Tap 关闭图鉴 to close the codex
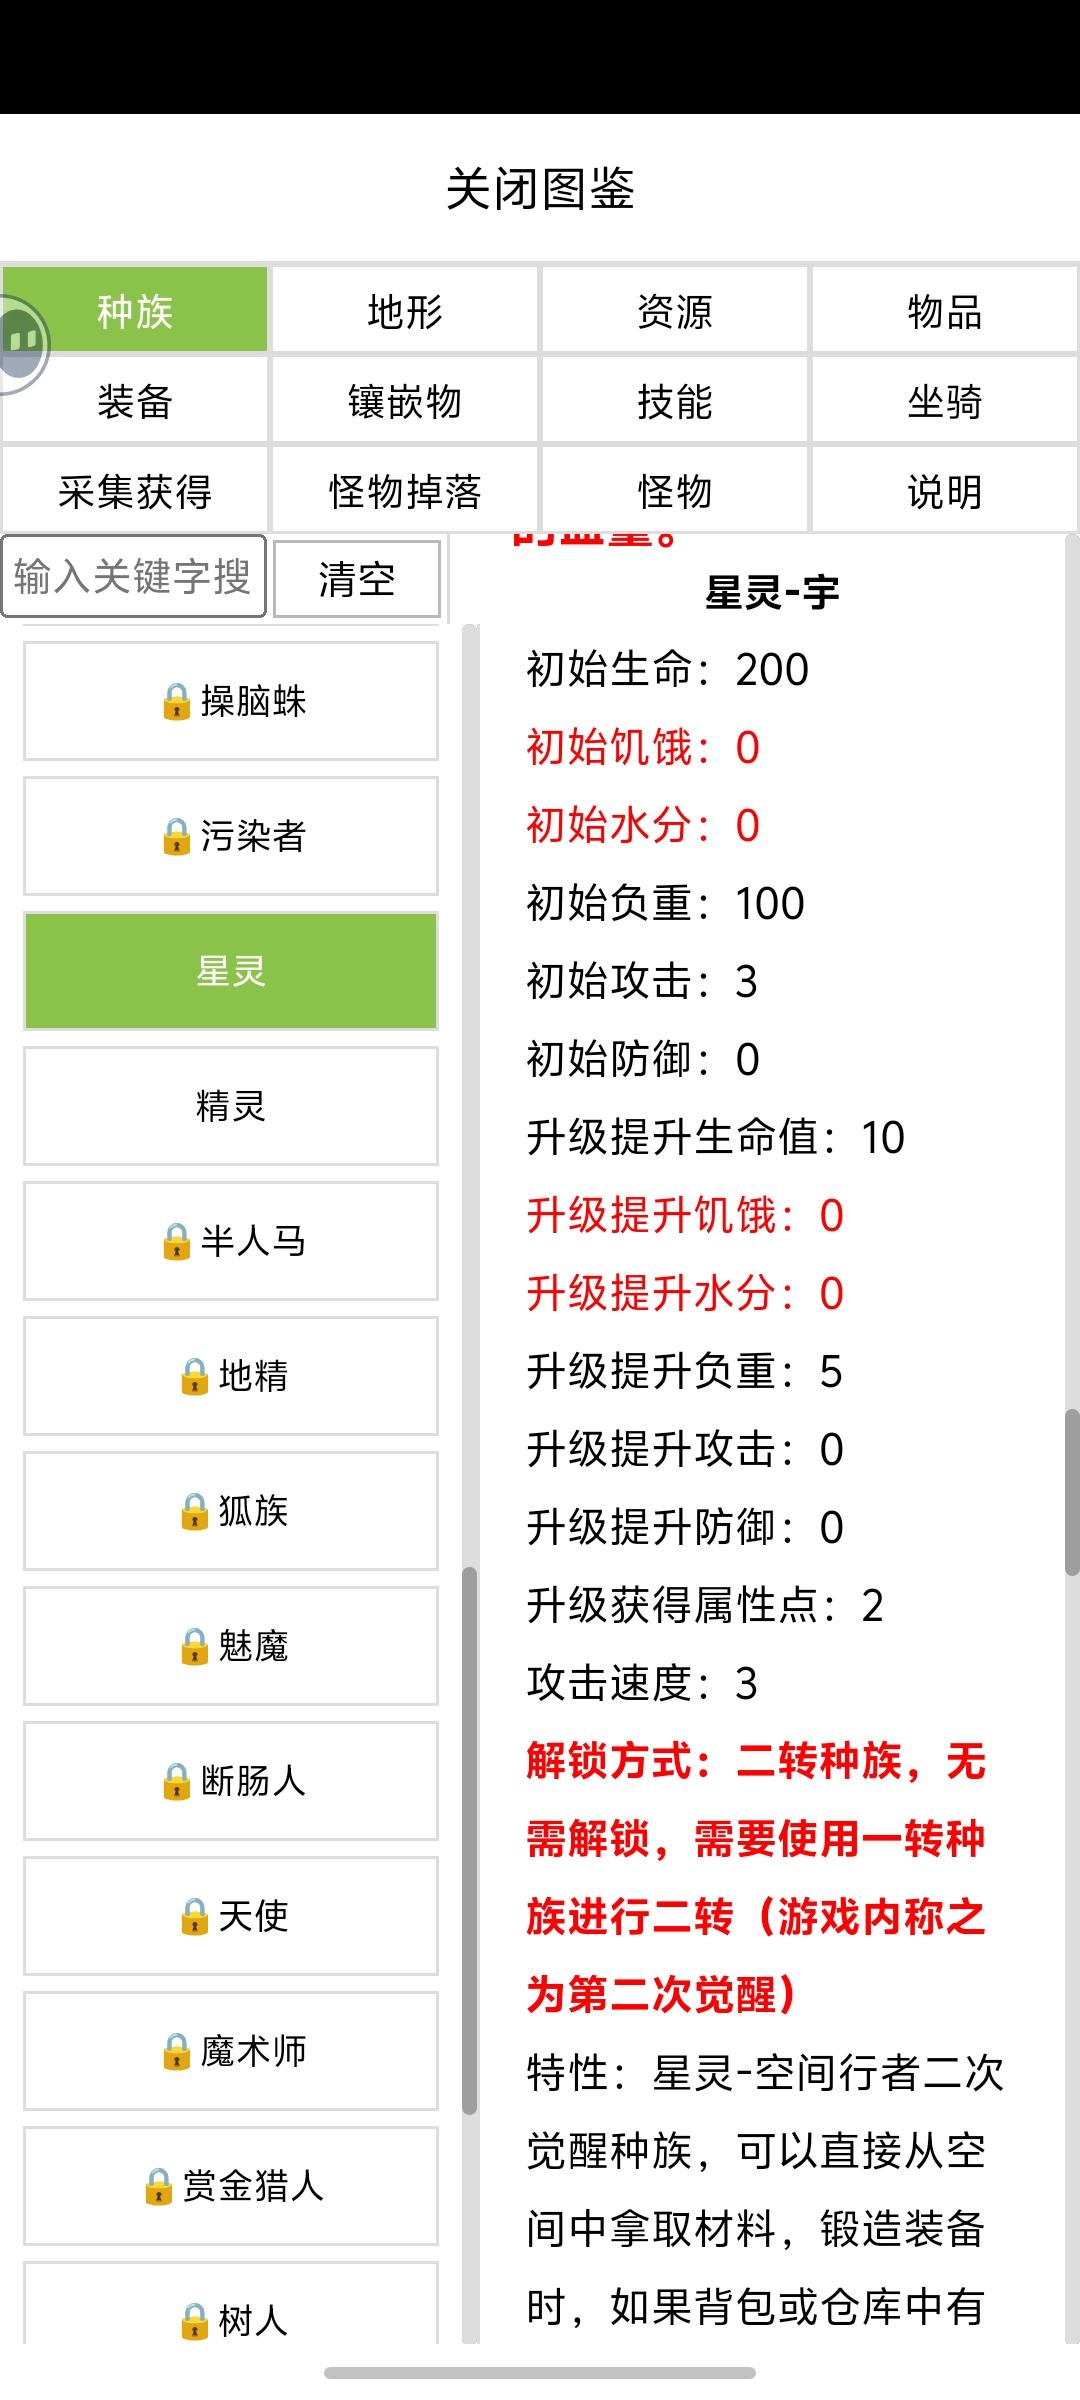This screenshot has height=2400, width=1080. pyautogui.click(x=540, y=189)
